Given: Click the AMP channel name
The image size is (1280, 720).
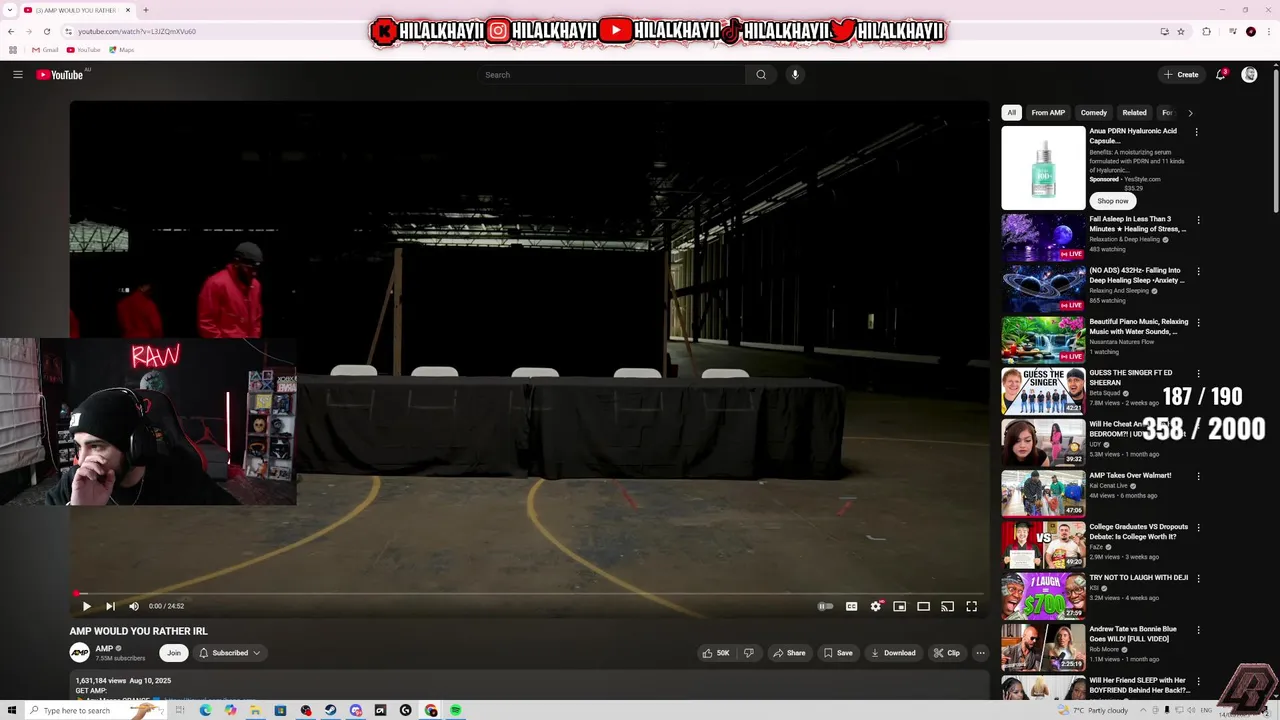Looking at the screenshot, I should [x=104, y=649].
